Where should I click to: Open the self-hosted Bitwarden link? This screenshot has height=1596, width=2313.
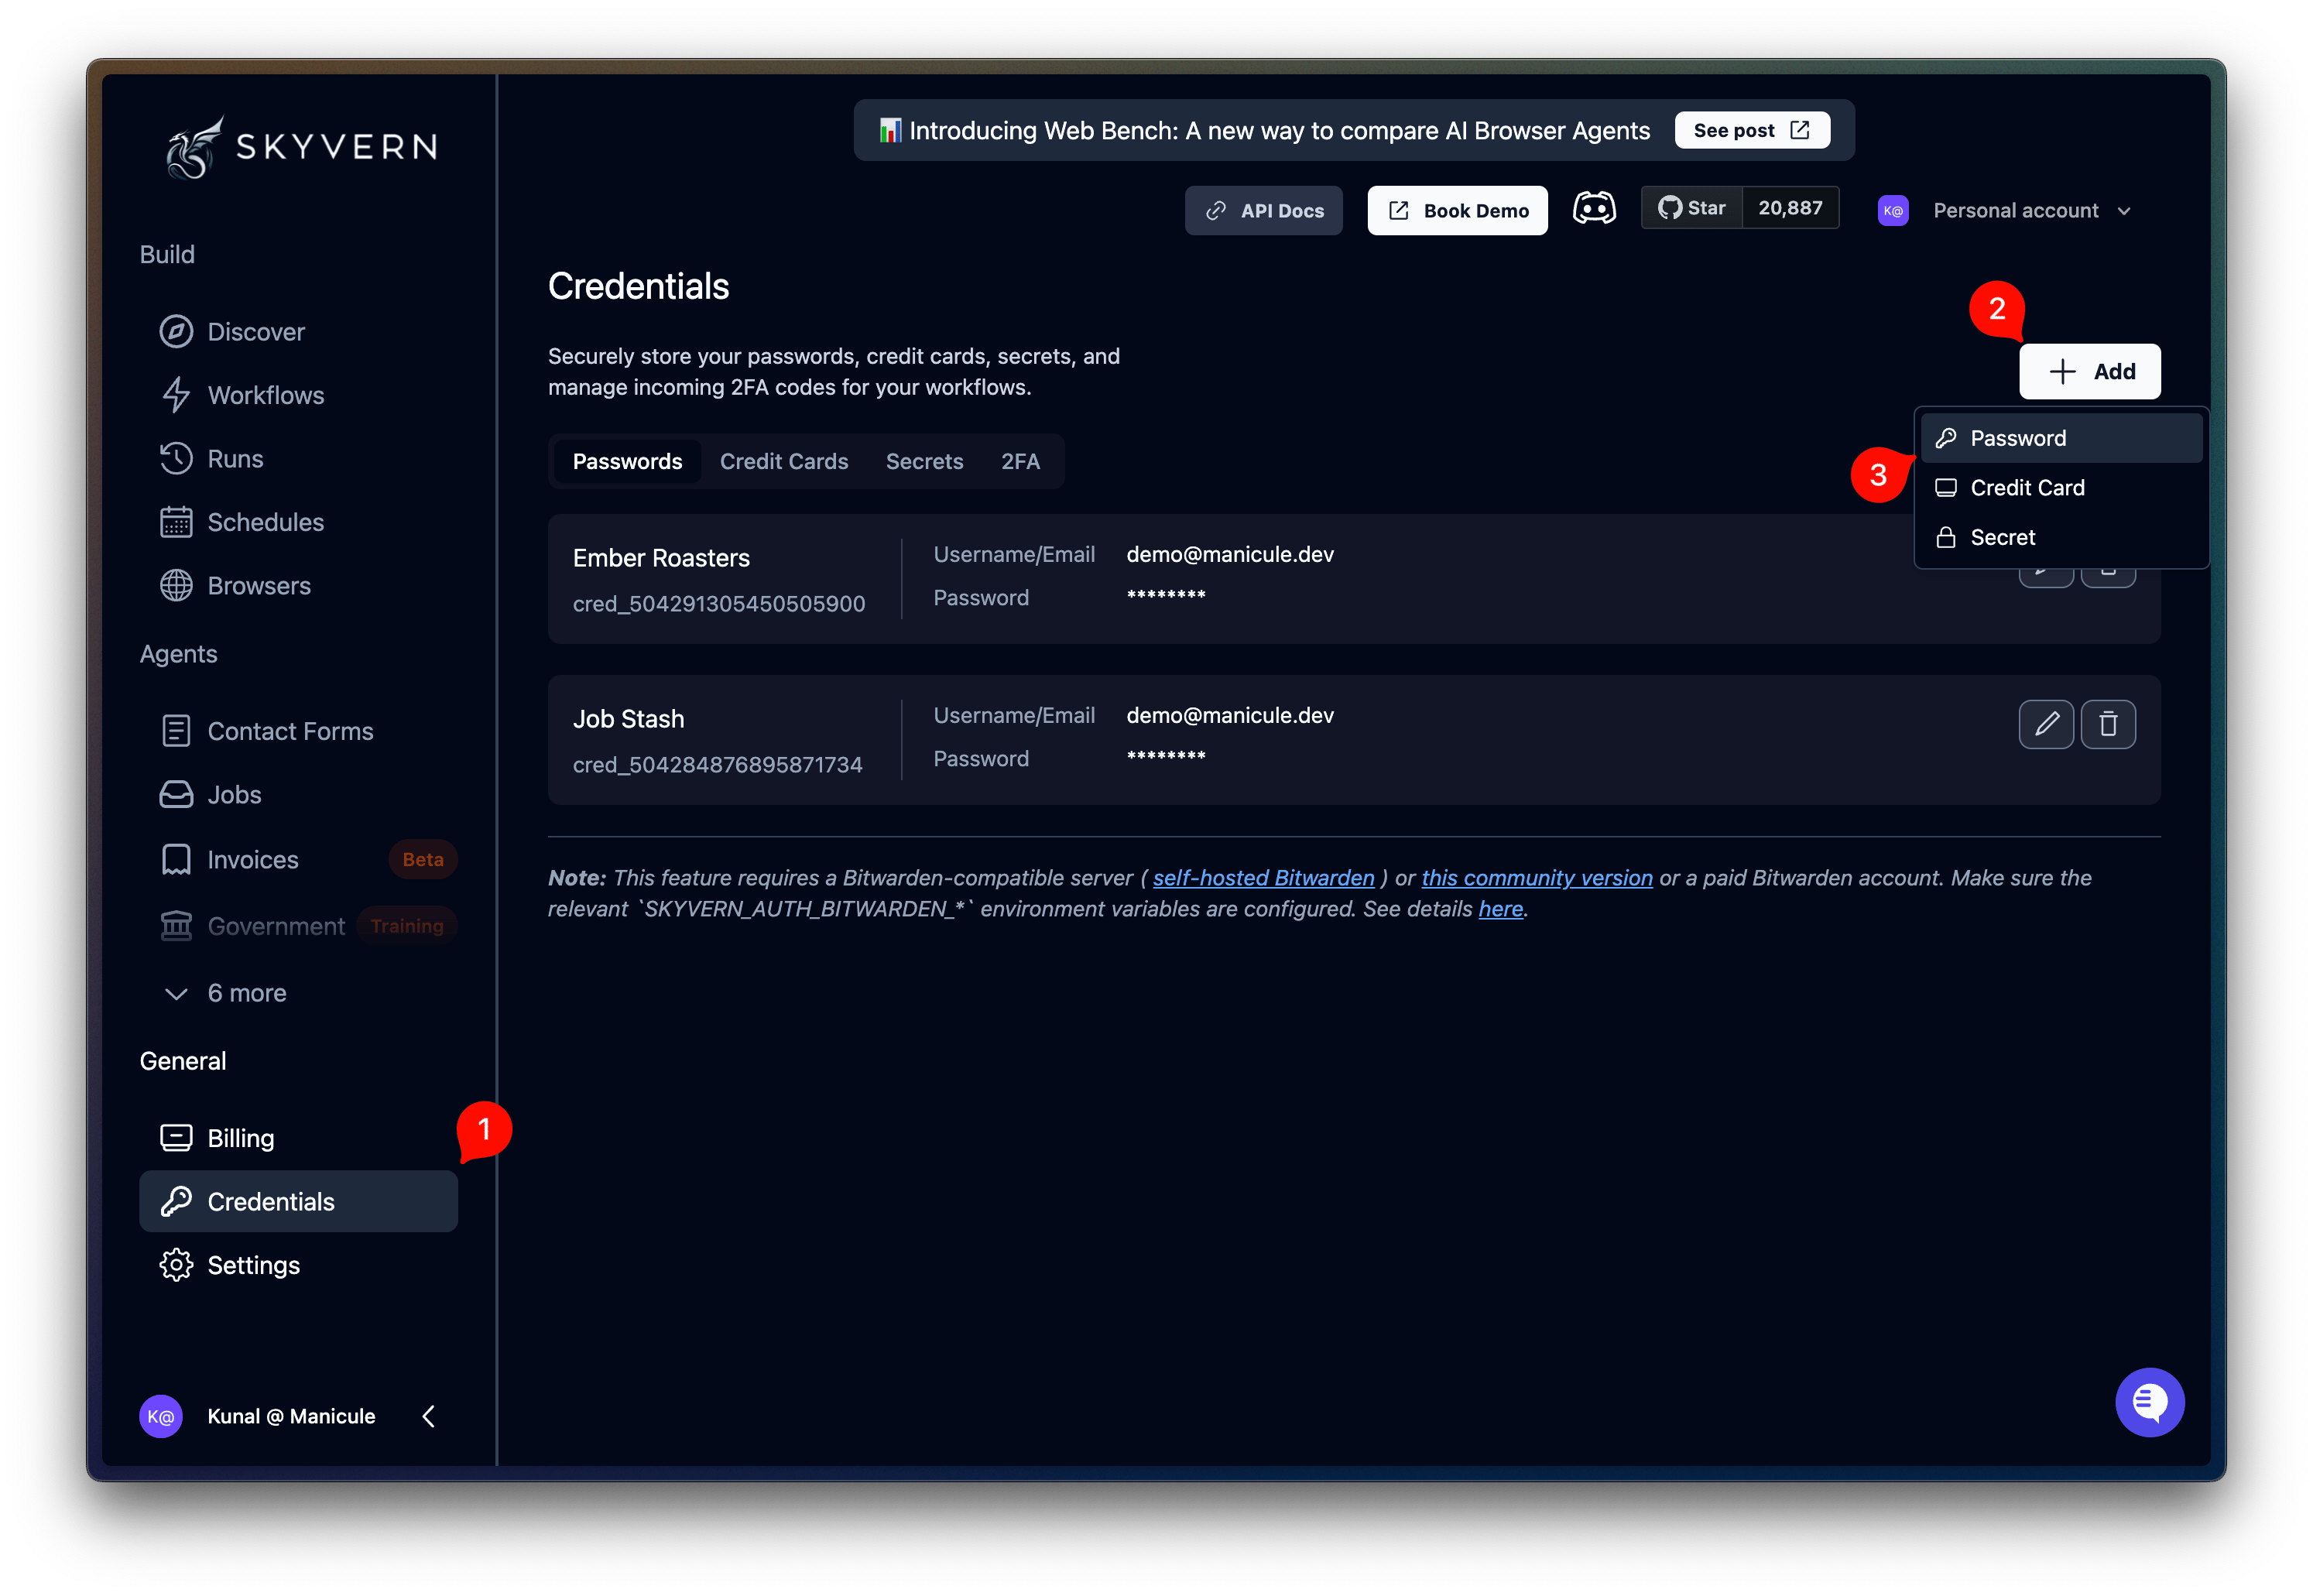pos(1263,877)
